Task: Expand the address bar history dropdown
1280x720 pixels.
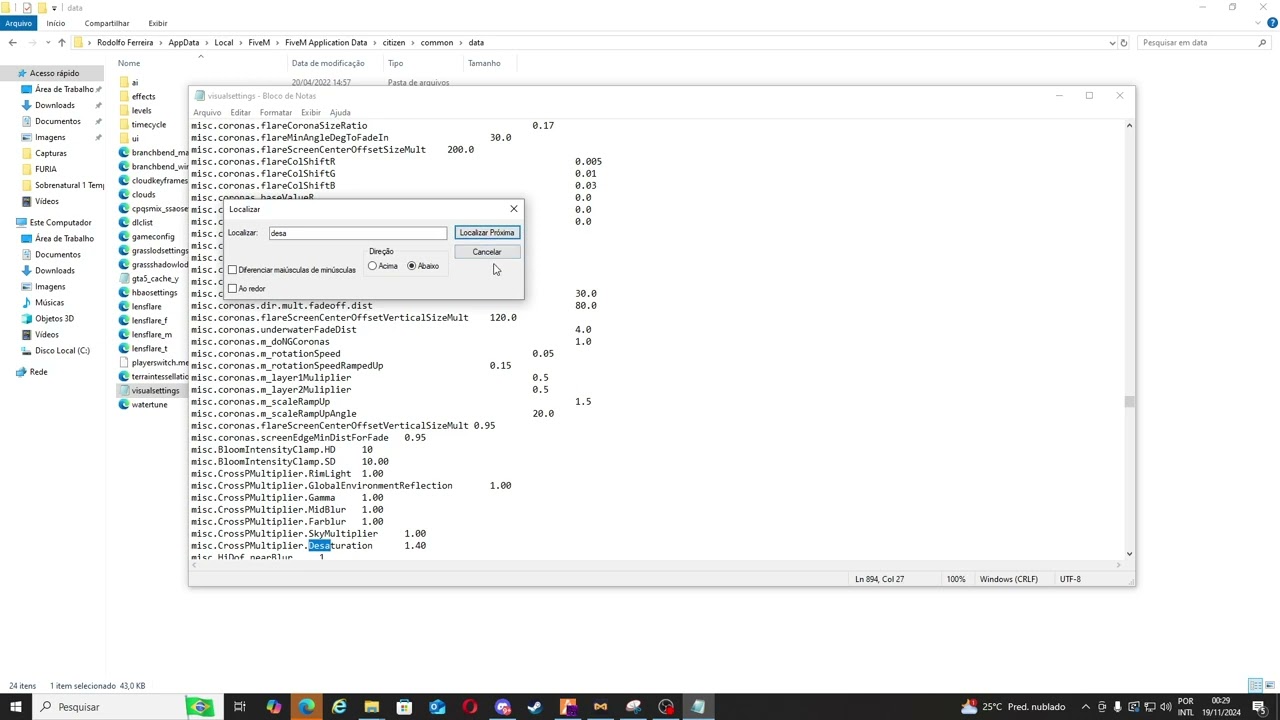Action: [x=1112, y=43]
